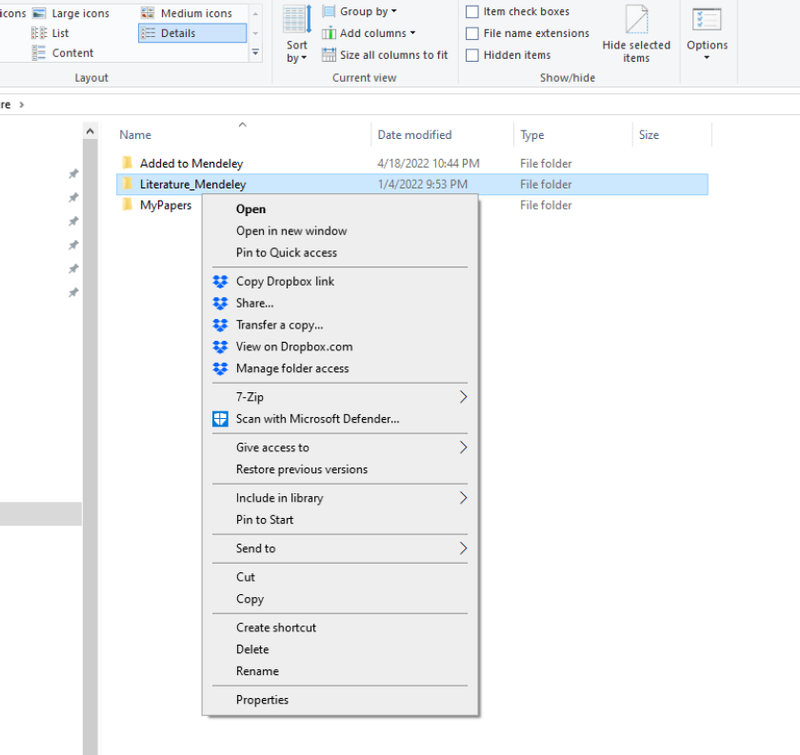Click the Hide selected items icon
The height and width of the screenshot is (755, 800).
click(x=636, y=20)
